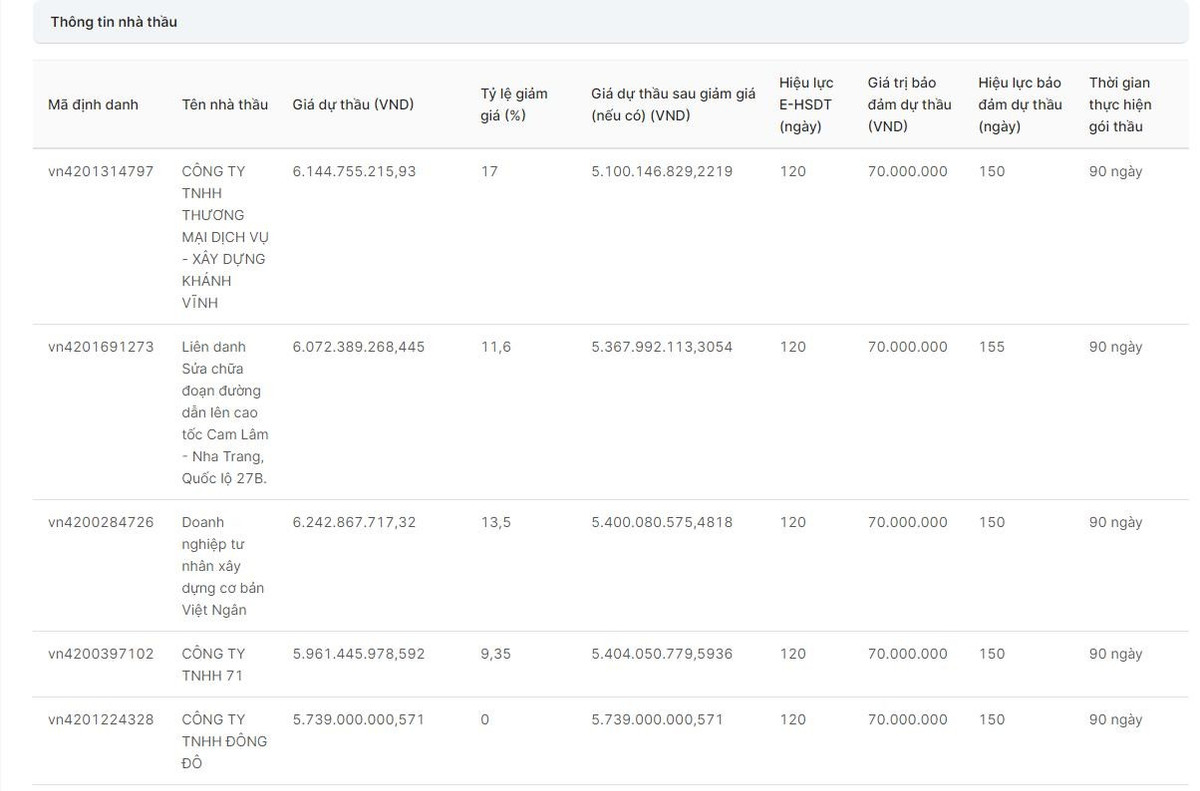Select identifier code vn4201314797
This screenshot has height=791, width=1200.
coord(101,172)
